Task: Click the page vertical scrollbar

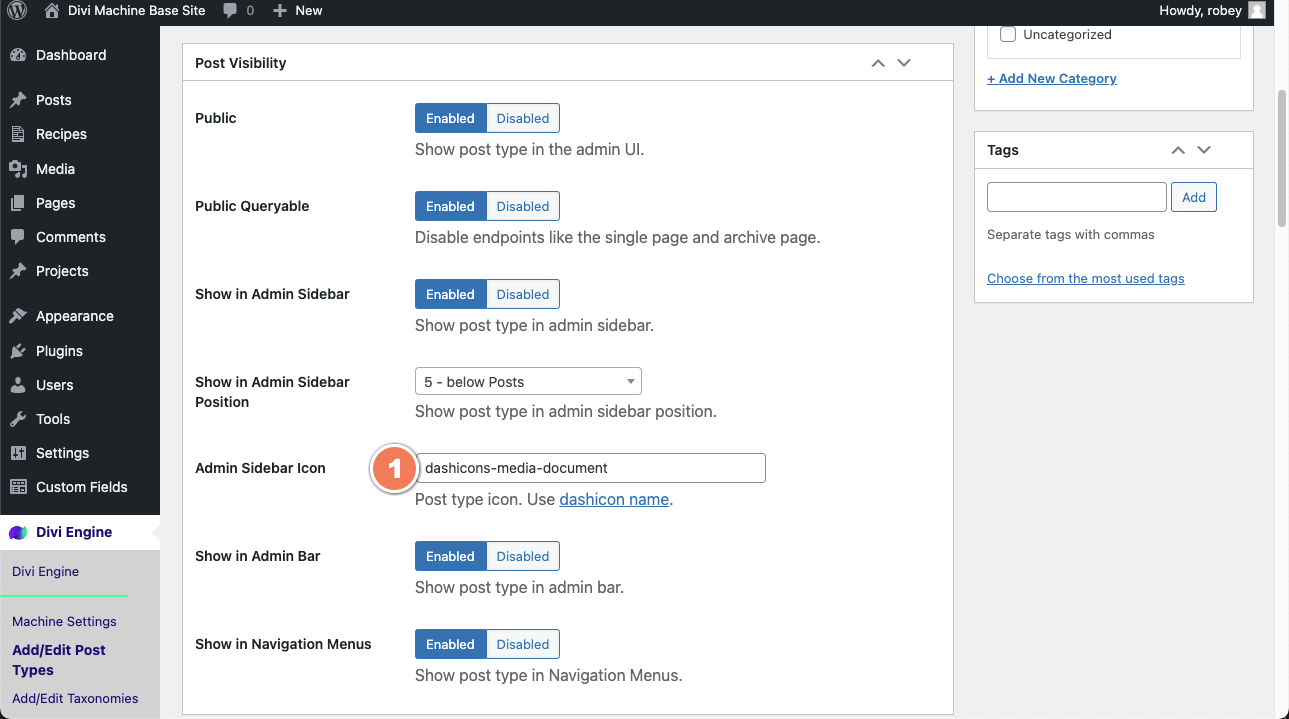Action: pyautogui.click(x=1282, y=160)
